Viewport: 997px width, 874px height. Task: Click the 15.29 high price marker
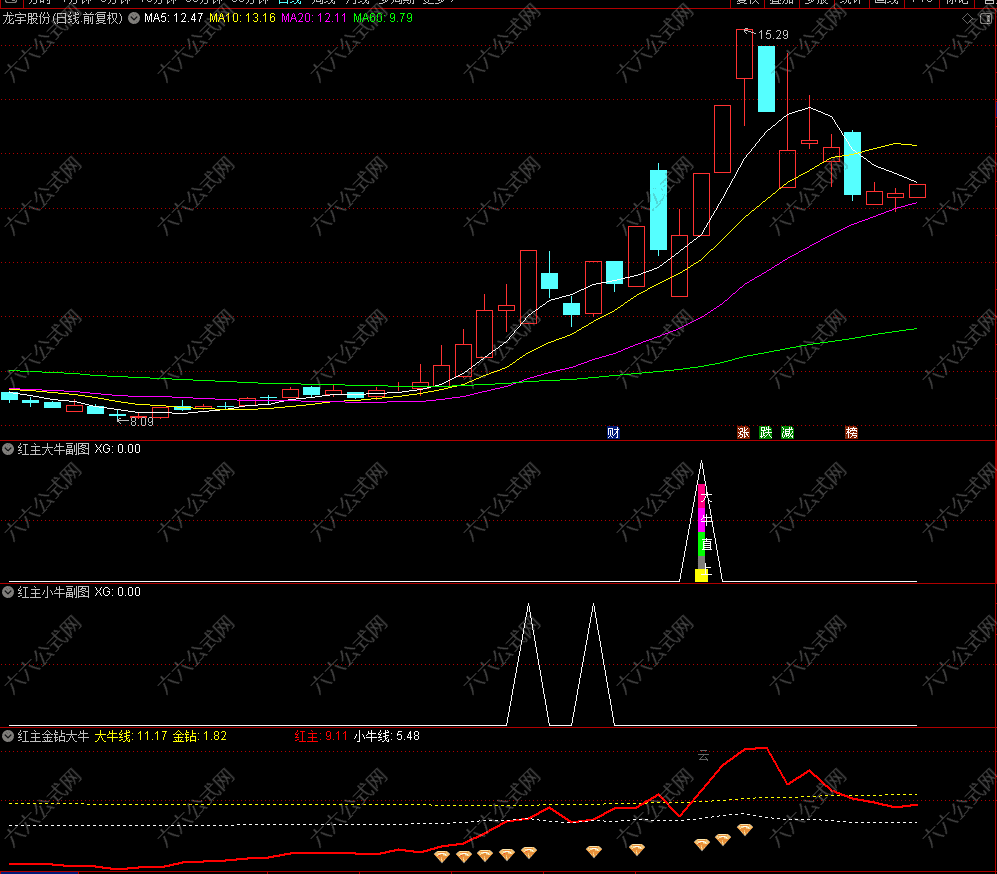(x=772, y=35)
